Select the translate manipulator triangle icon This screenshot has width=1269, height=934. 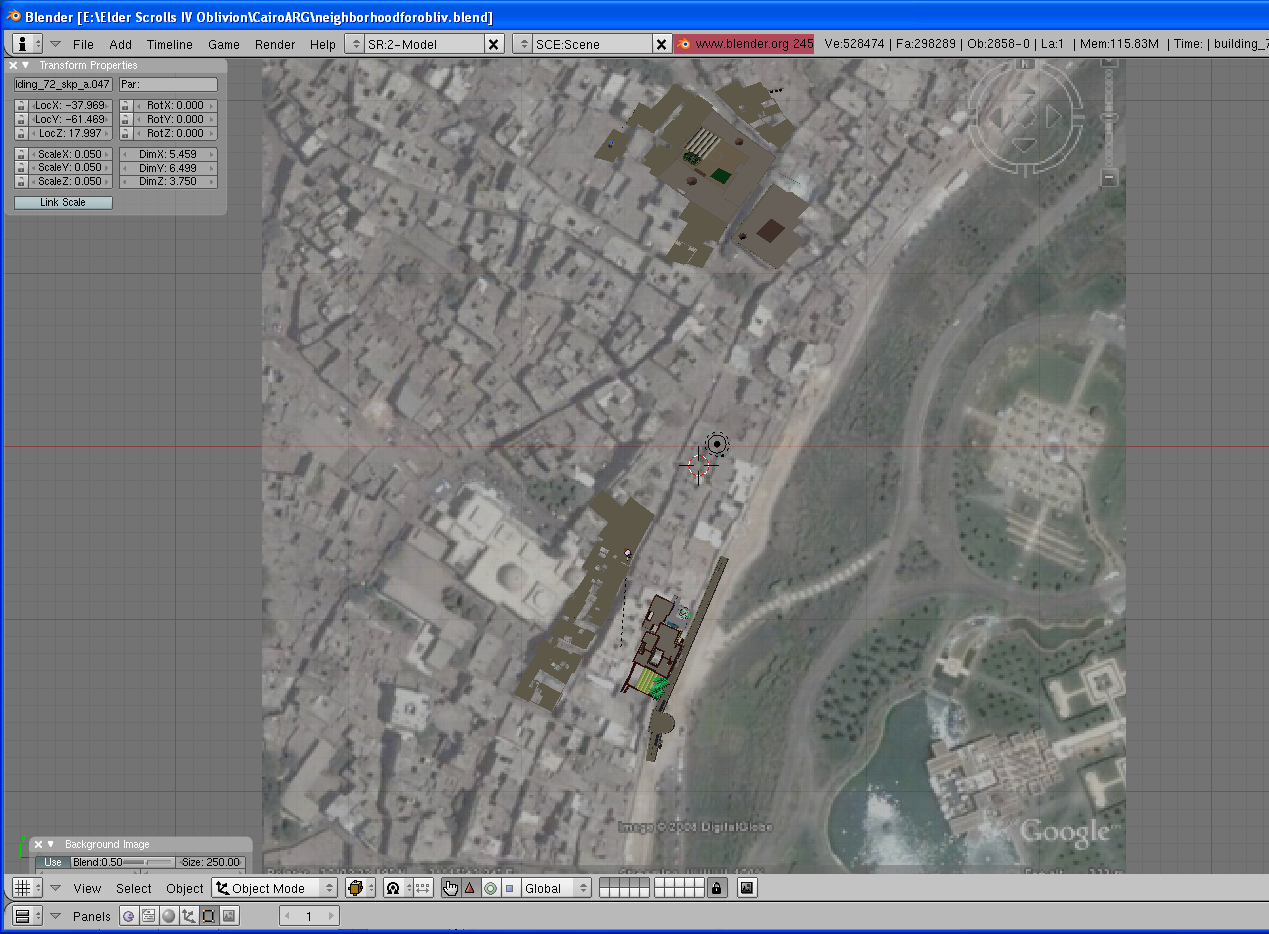(x=469, y=888)
